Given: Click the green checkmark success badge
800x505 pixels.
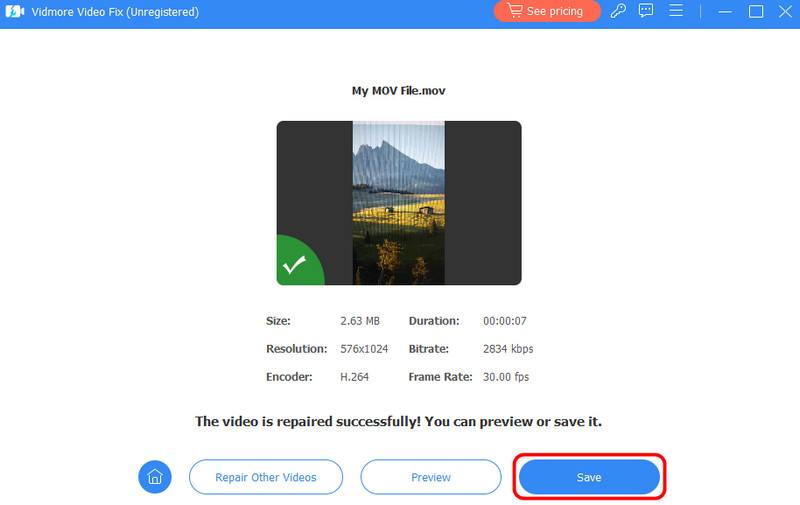Looking at the screenshot, I should pyautogui.click(x=295, y=265).
